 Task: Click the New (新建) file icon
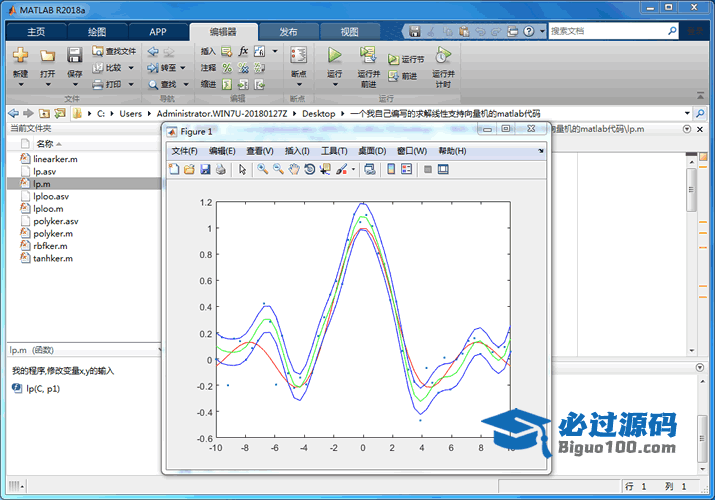click(x=20, y=55)
